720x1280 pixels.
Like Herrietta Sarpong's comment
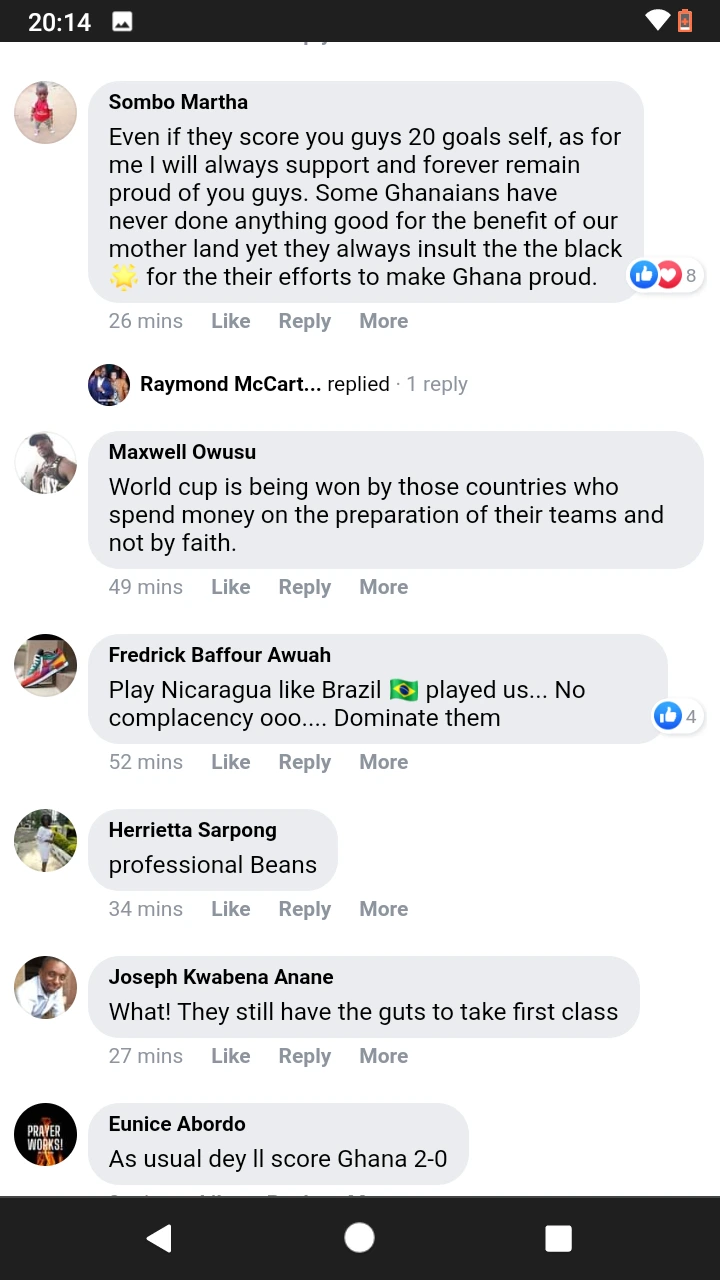click(230, 909)
